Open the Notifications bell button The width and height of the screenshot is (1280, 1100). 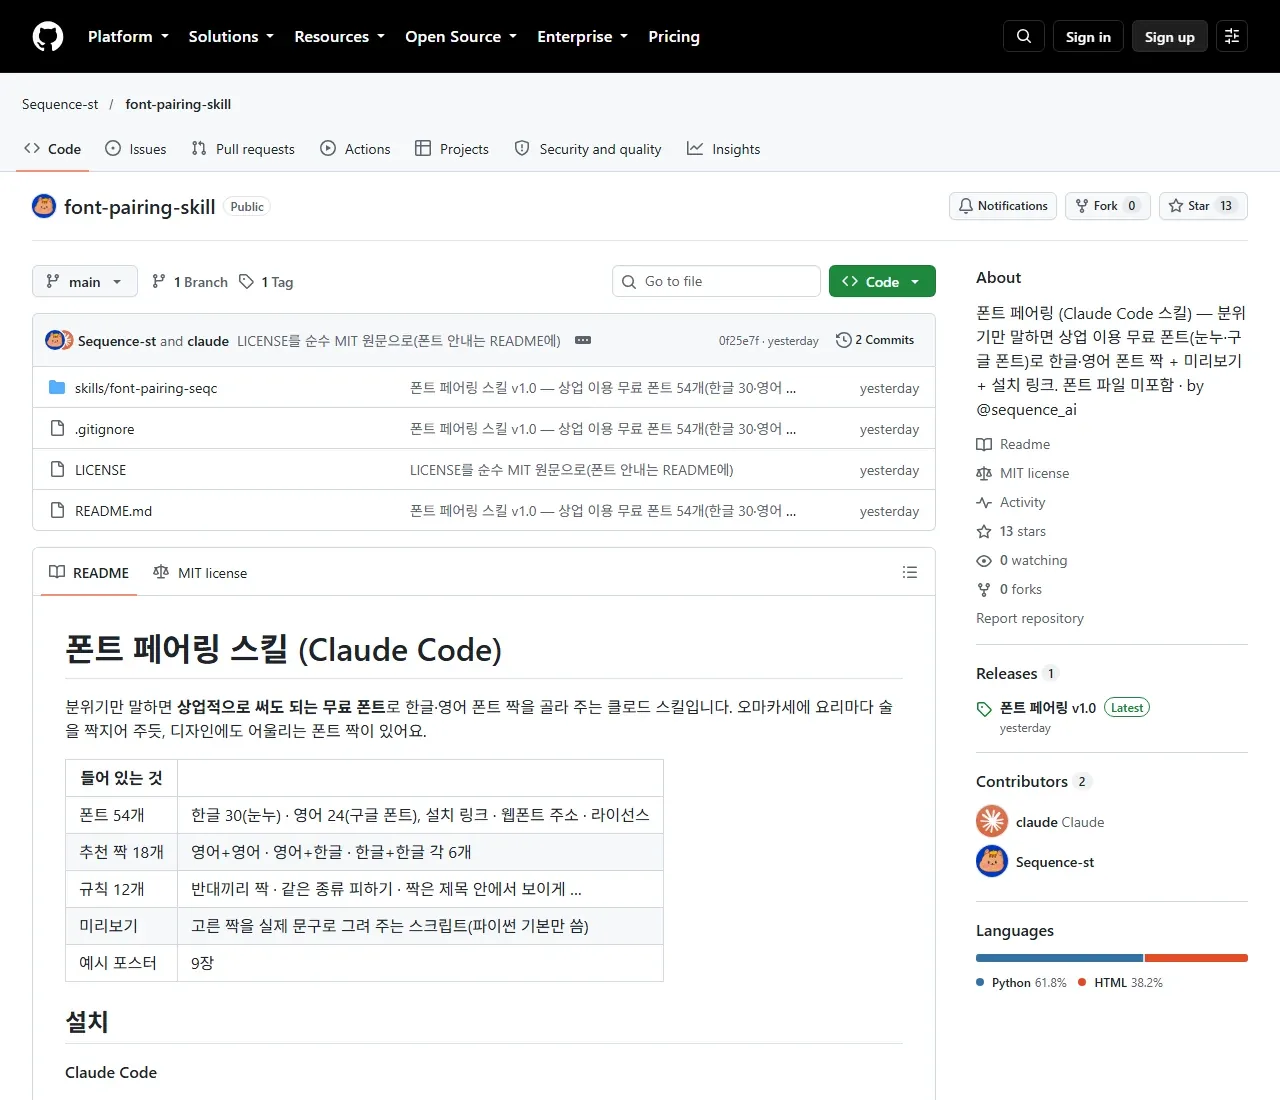(1003, 206)
